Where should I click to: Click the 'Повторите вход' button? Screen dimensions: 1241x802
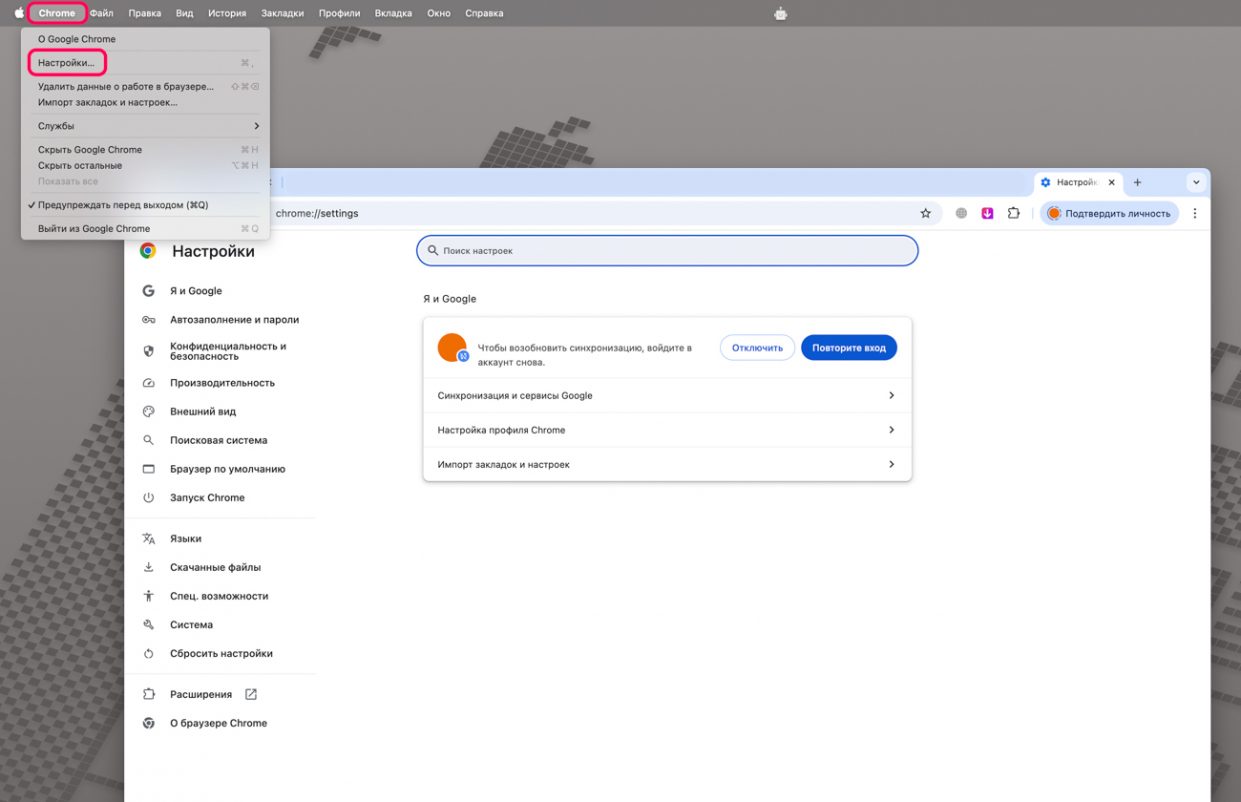(849, 348)
